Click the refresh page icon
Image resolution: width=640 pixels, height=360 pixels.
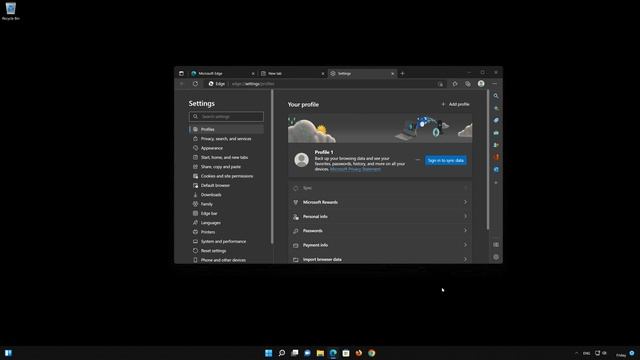coord(196,84)
